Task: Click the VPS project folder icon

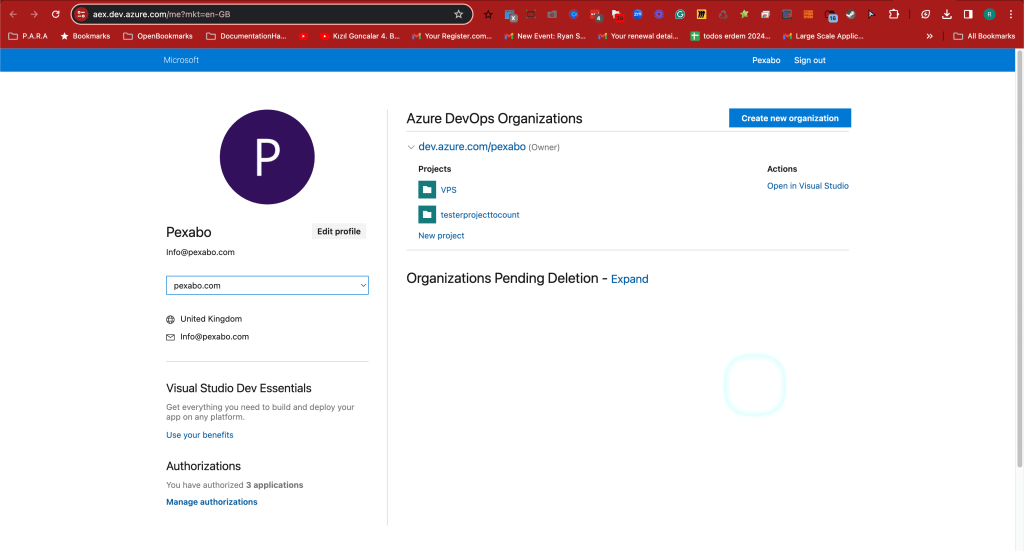Action: click(x=427, y=189)
